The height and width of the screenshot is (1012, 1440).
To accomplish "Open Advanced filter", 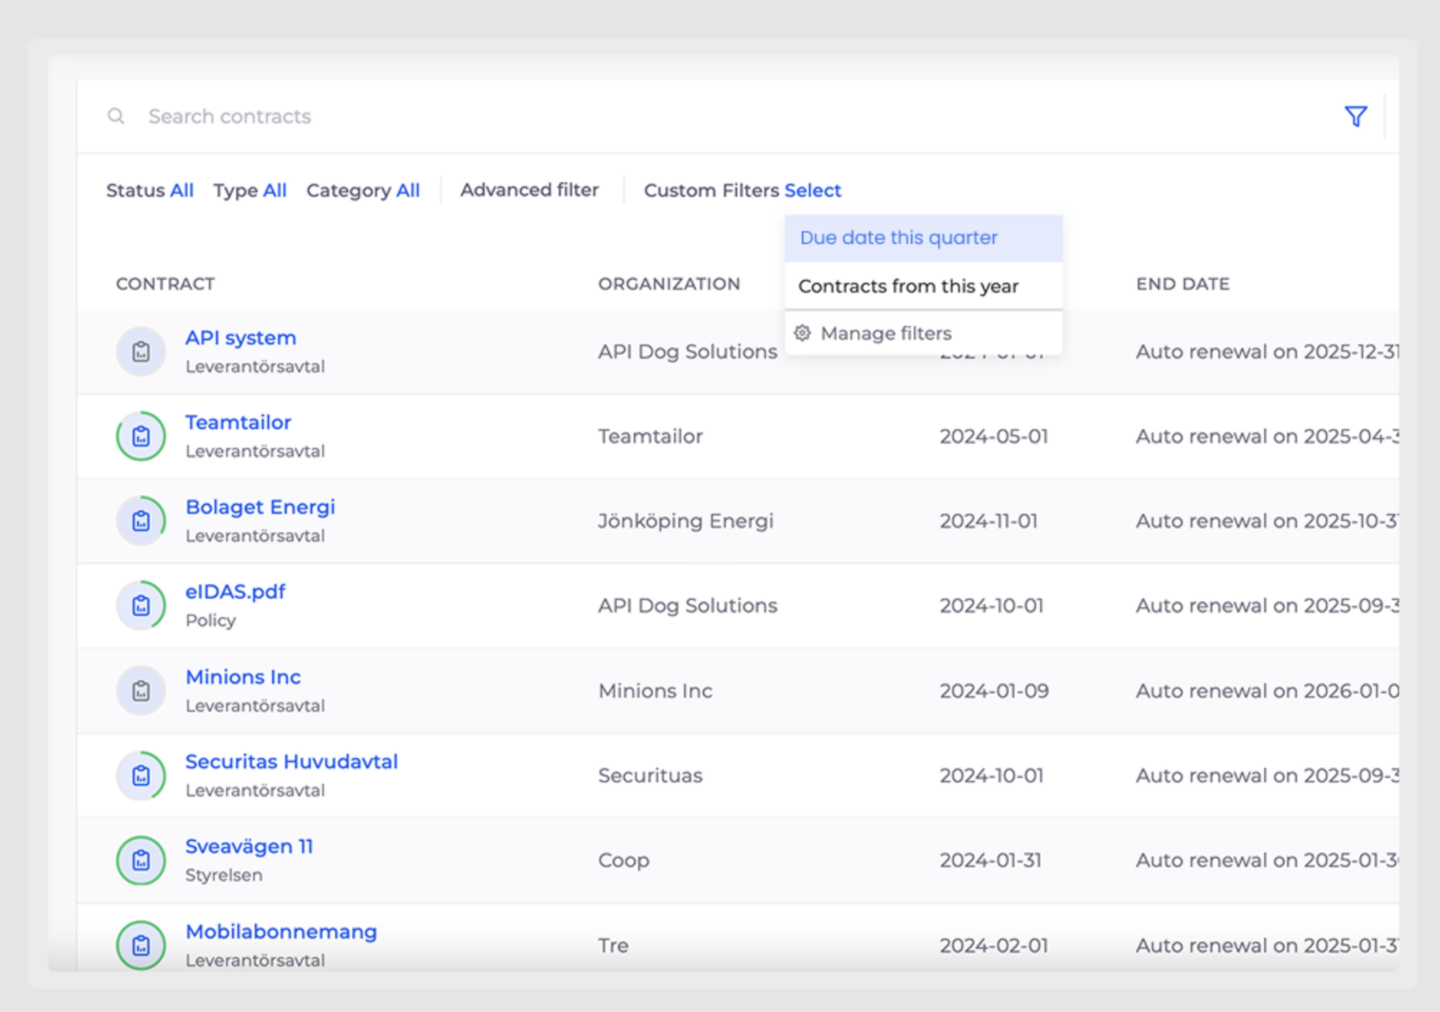I will point(529,190).
